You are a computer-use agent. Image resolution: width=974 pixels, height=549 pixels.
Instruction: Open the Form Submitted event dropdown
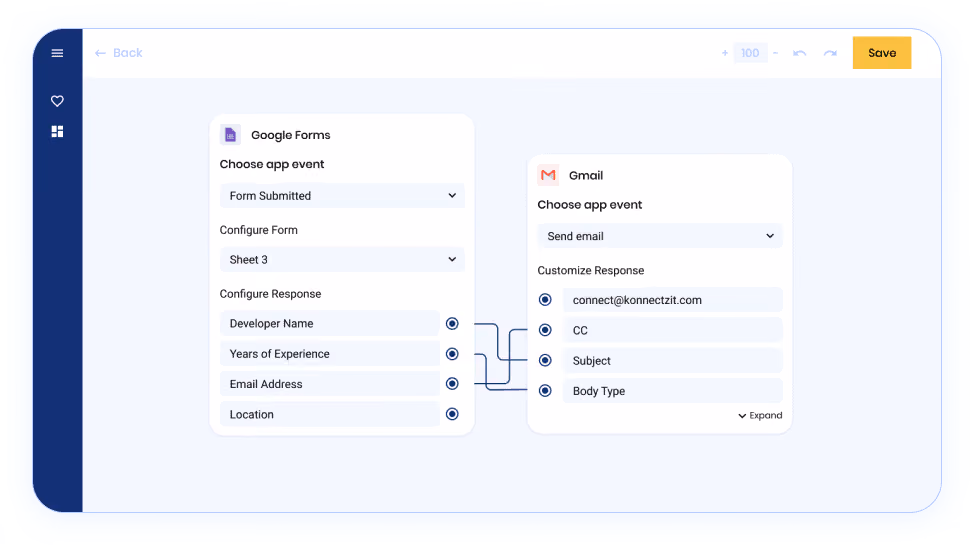tap(342, 196)
